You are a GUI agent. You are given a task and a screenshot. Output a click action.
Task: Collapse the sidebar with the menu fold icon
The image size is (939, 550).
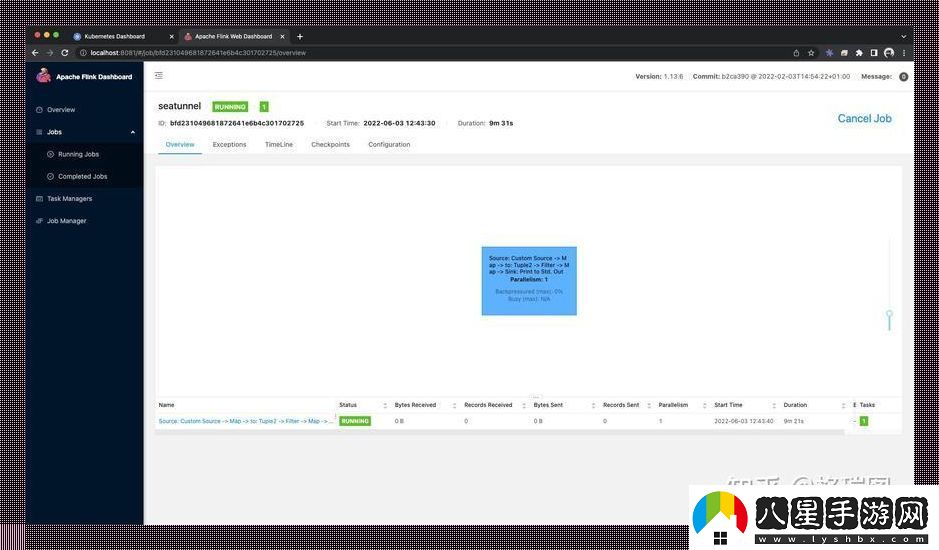(159, 75)
